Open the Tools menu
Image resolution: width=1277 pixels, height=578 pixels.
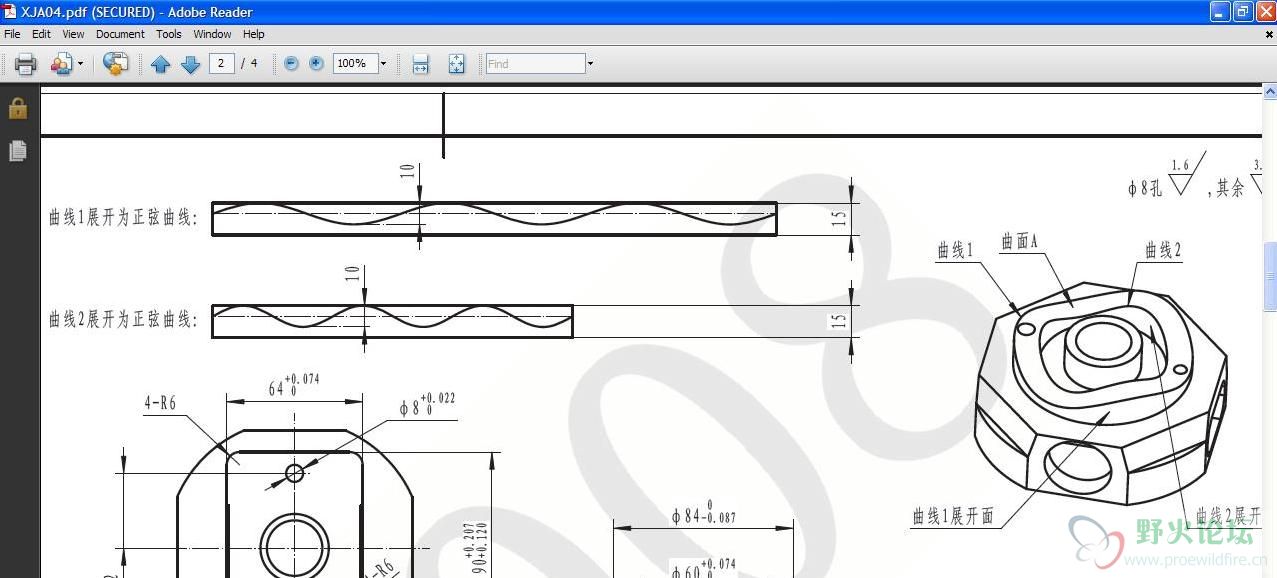pos(169,34)
